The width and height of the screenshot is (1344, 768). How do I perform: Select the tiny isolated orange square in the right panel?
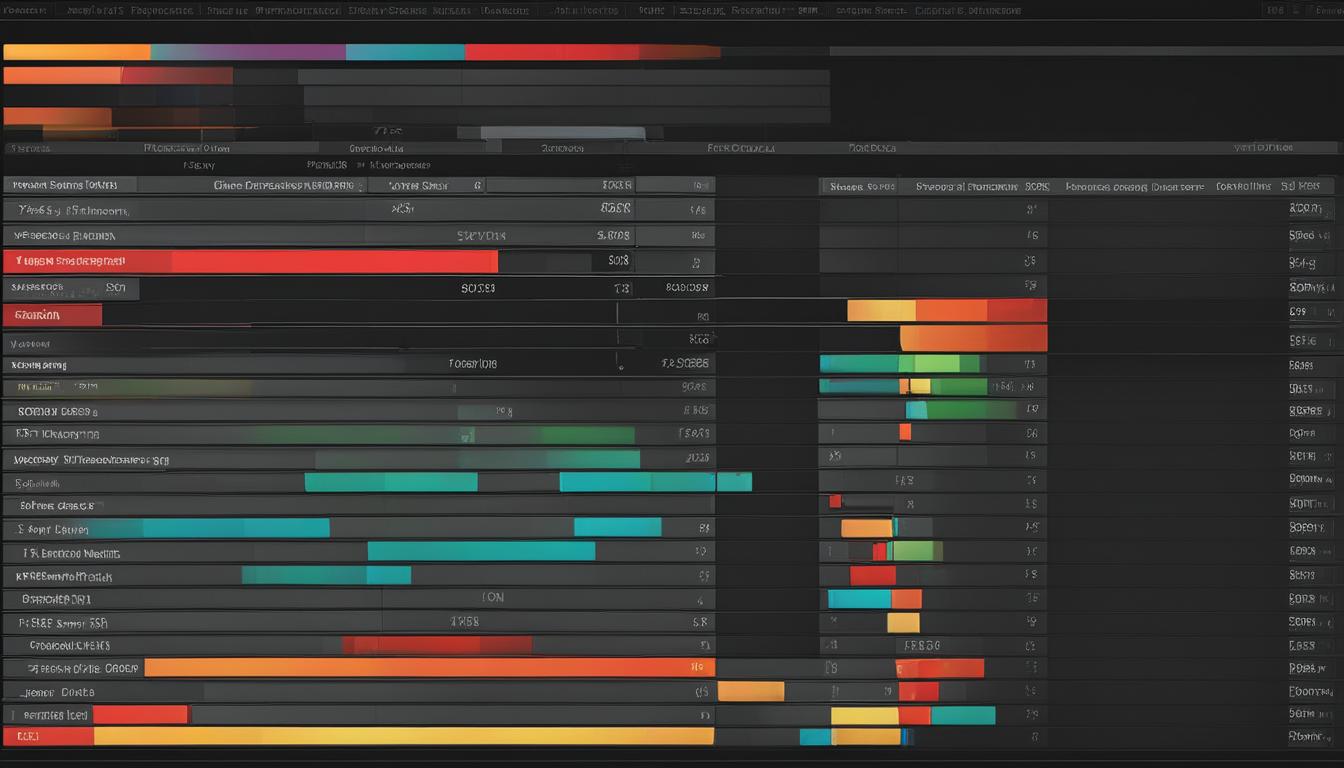tap(905, 432)
